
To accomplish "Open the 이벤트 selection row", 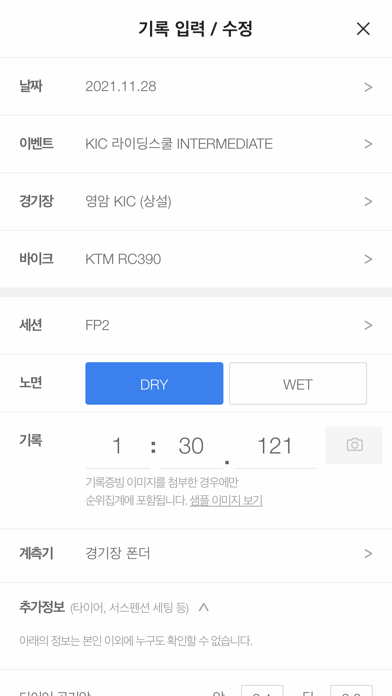I will click(196, 144).
